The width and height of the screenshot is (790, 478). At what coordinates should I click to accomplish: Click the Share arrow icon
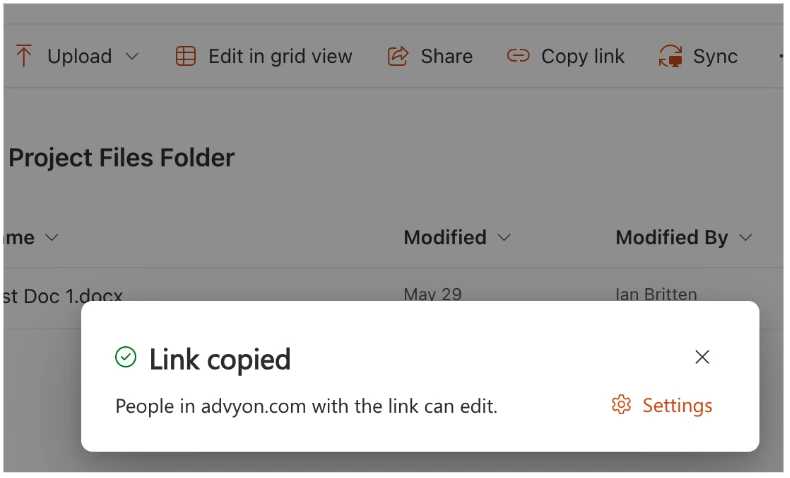398,56
